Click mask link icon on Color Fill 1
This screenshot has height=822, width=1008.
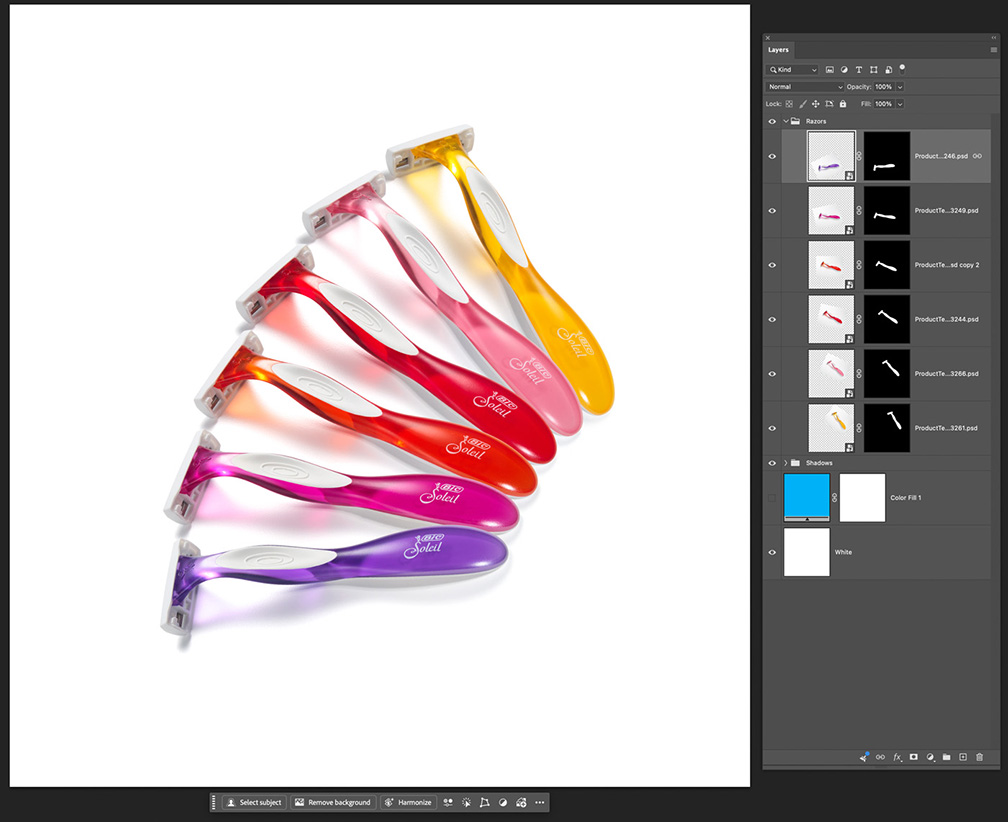coord(834,497)
